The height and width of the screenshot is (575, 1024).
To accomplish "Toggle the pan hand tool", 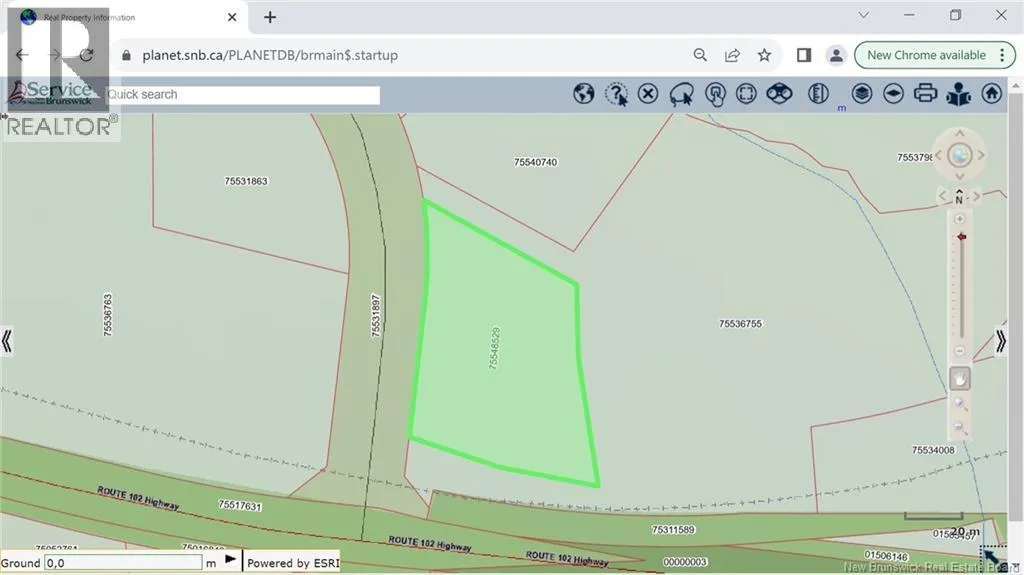I will (959, 379).
